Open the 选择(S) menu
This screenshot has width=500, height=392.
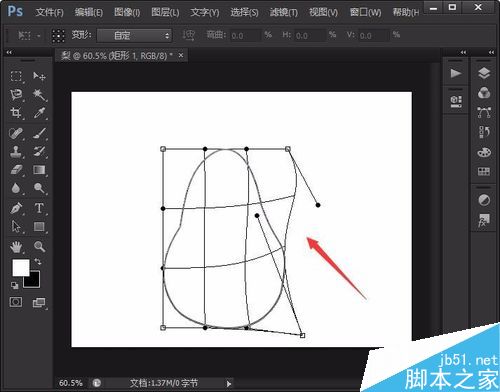point(244,13)
